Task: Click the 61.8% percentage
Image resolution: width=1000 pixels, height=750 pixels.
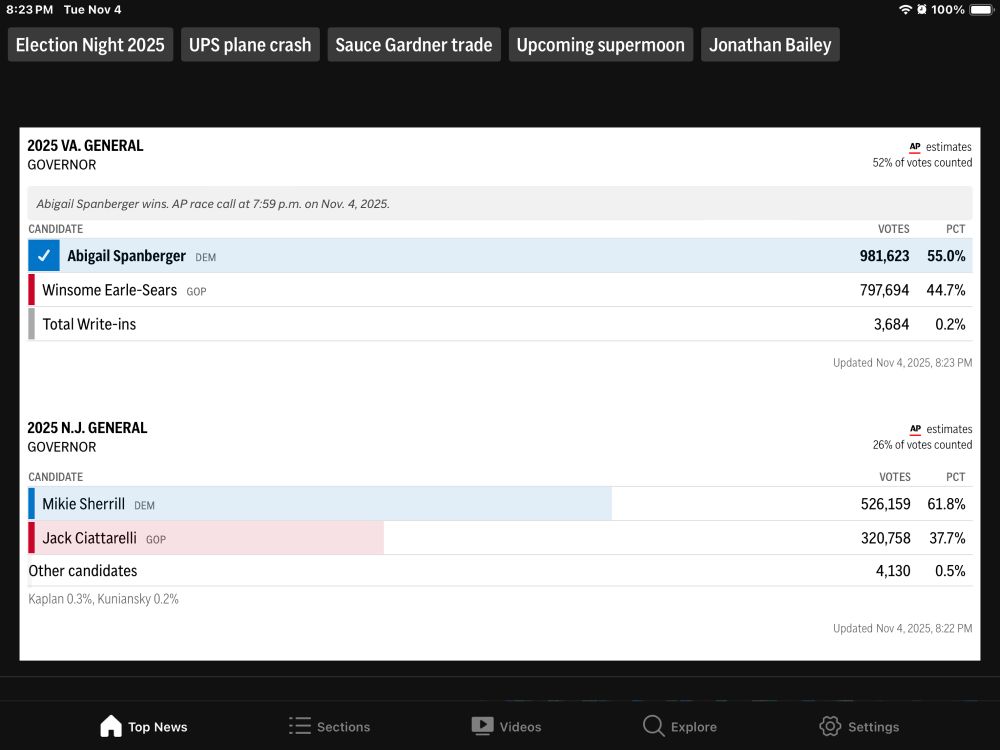Action: coord(946,504)
